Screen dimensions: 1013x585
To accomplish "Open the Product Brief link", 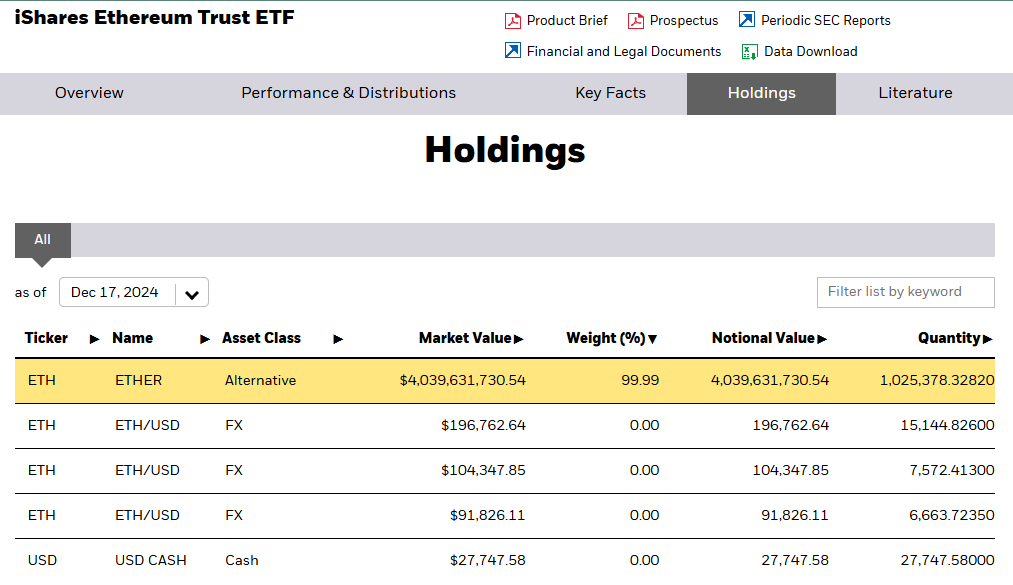I will tap(567, 21).
